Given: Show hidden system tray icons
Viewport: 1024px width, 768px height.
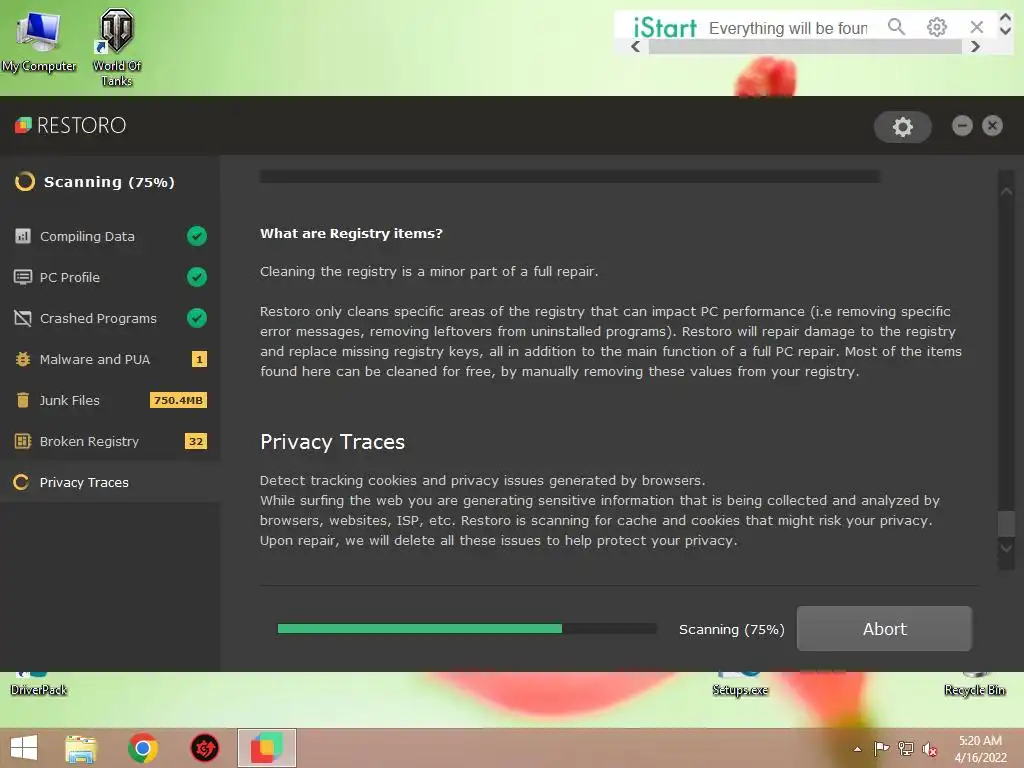Looking at the screenshot, I should pyautogui.click(x=857, y=749).
